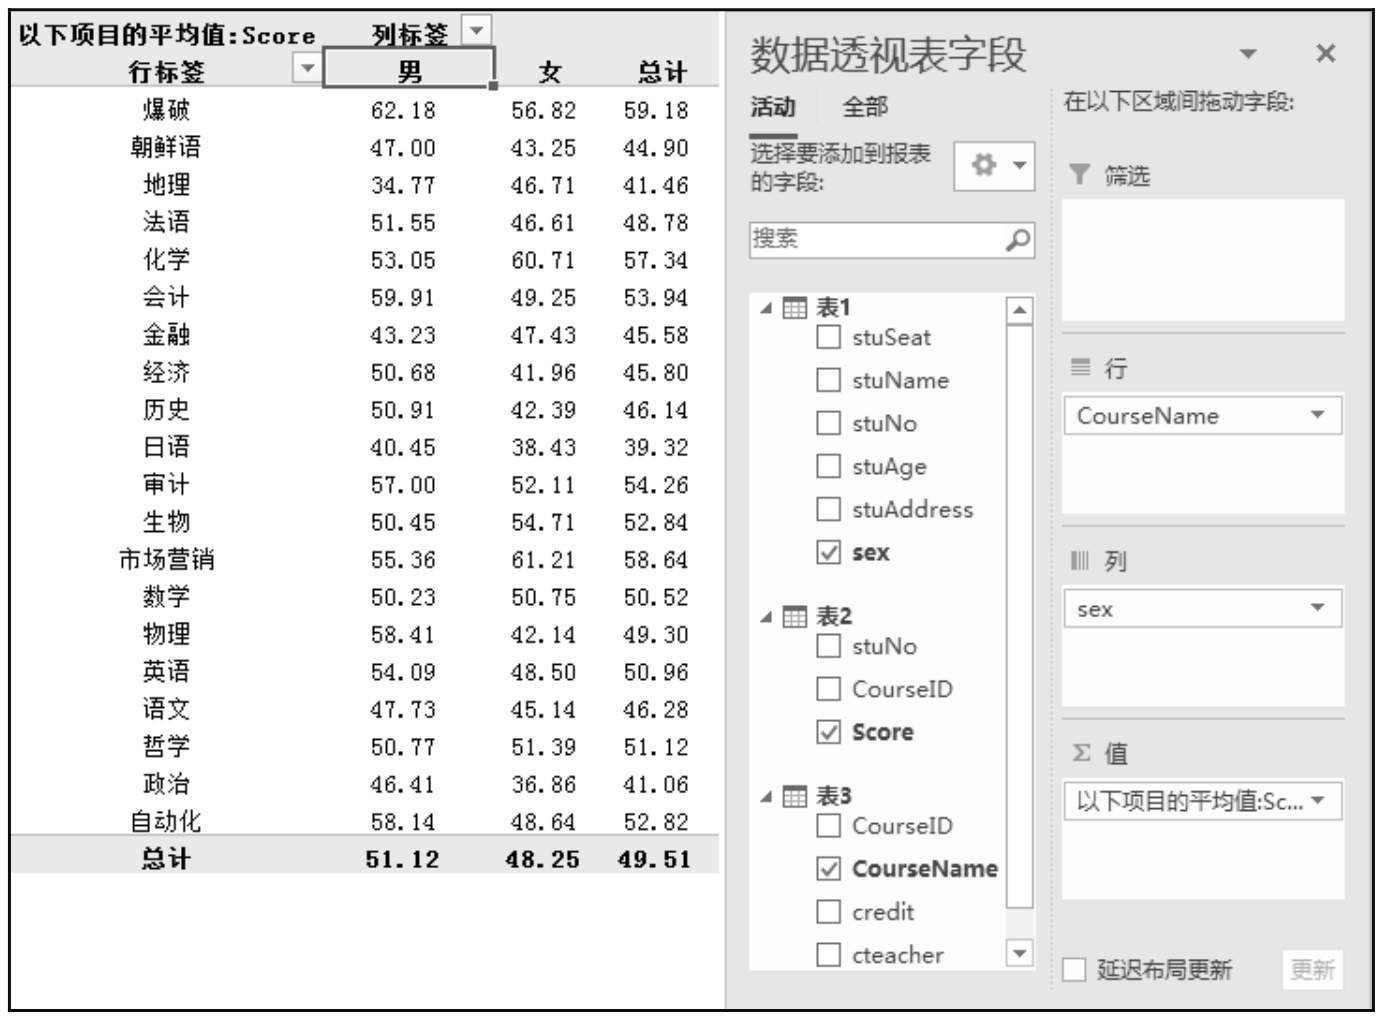The width and height of the screenshot is (1383, 1020).
Task: Open the 行标签 filter dropdown
Action: click(307, 68)
